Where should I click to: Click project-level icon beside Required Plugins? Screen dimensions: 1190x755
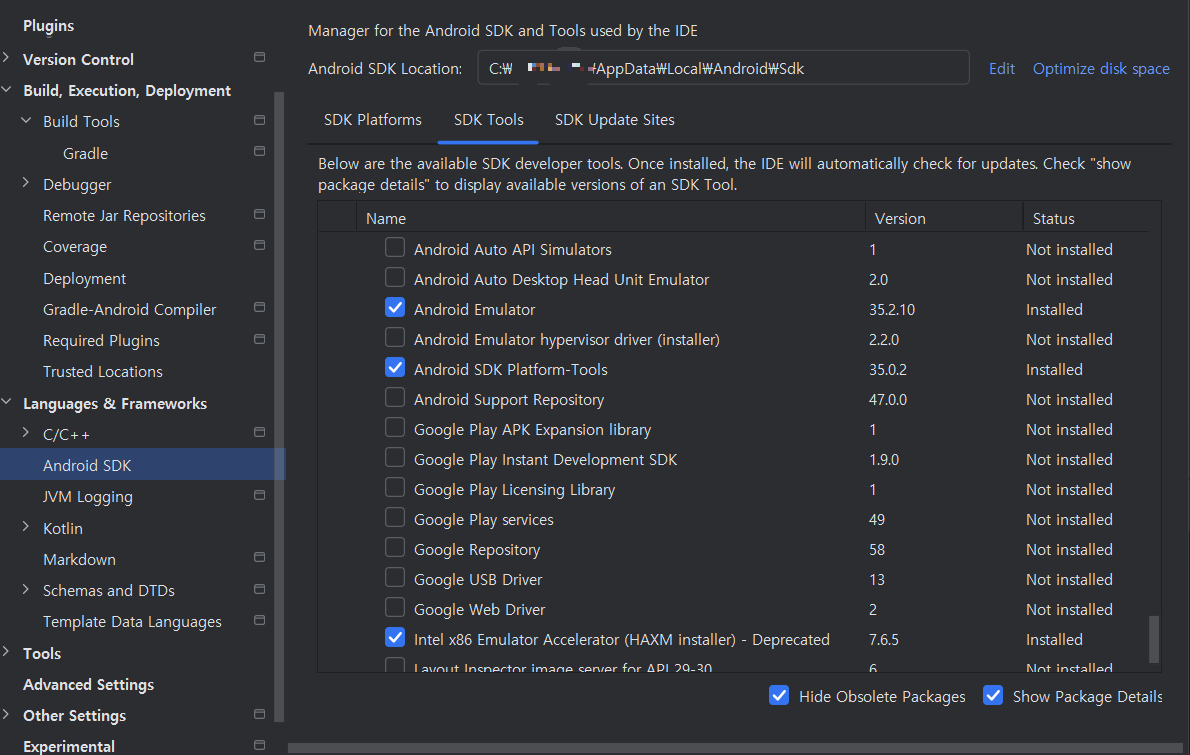click(x=260, y=339)
